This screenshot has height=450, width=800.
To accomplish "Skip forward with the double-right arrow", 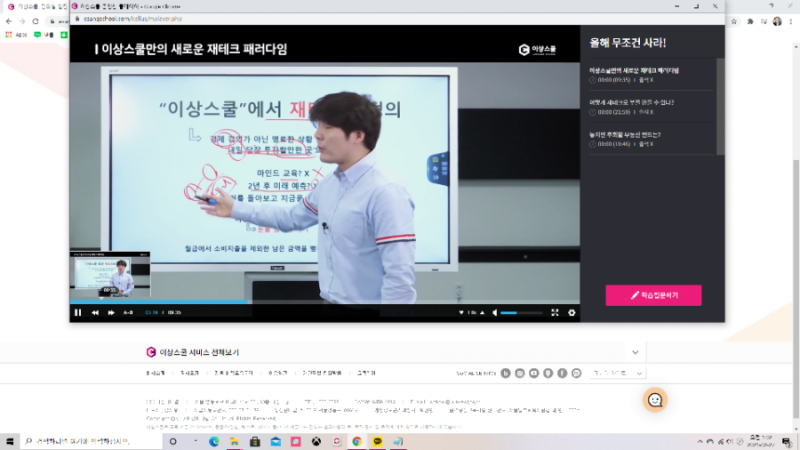I will coord(111,313).
